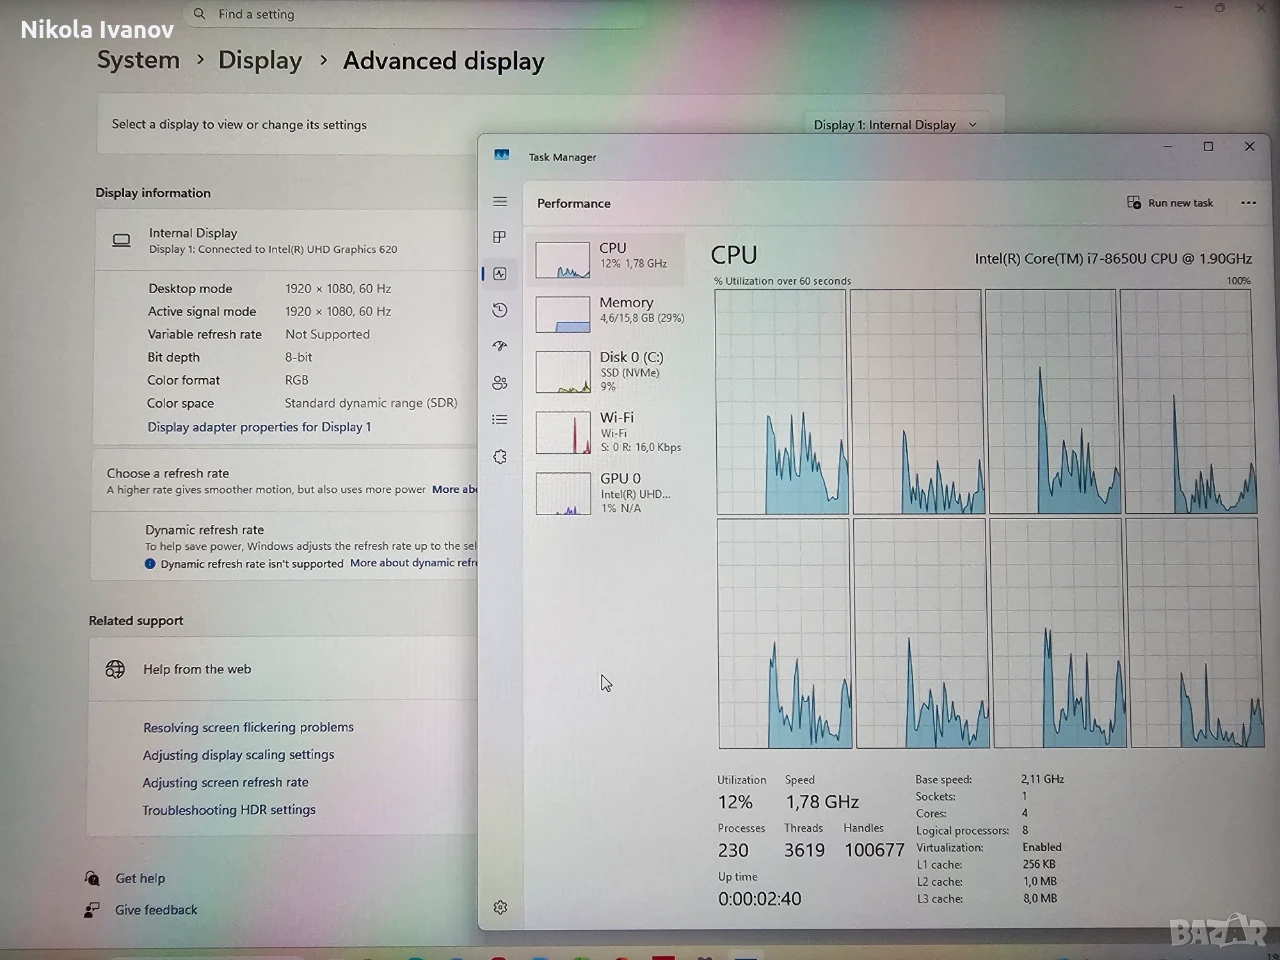Open Startup apps in Task Manager sidebar

pyautogui.click(x=500, y=346)
